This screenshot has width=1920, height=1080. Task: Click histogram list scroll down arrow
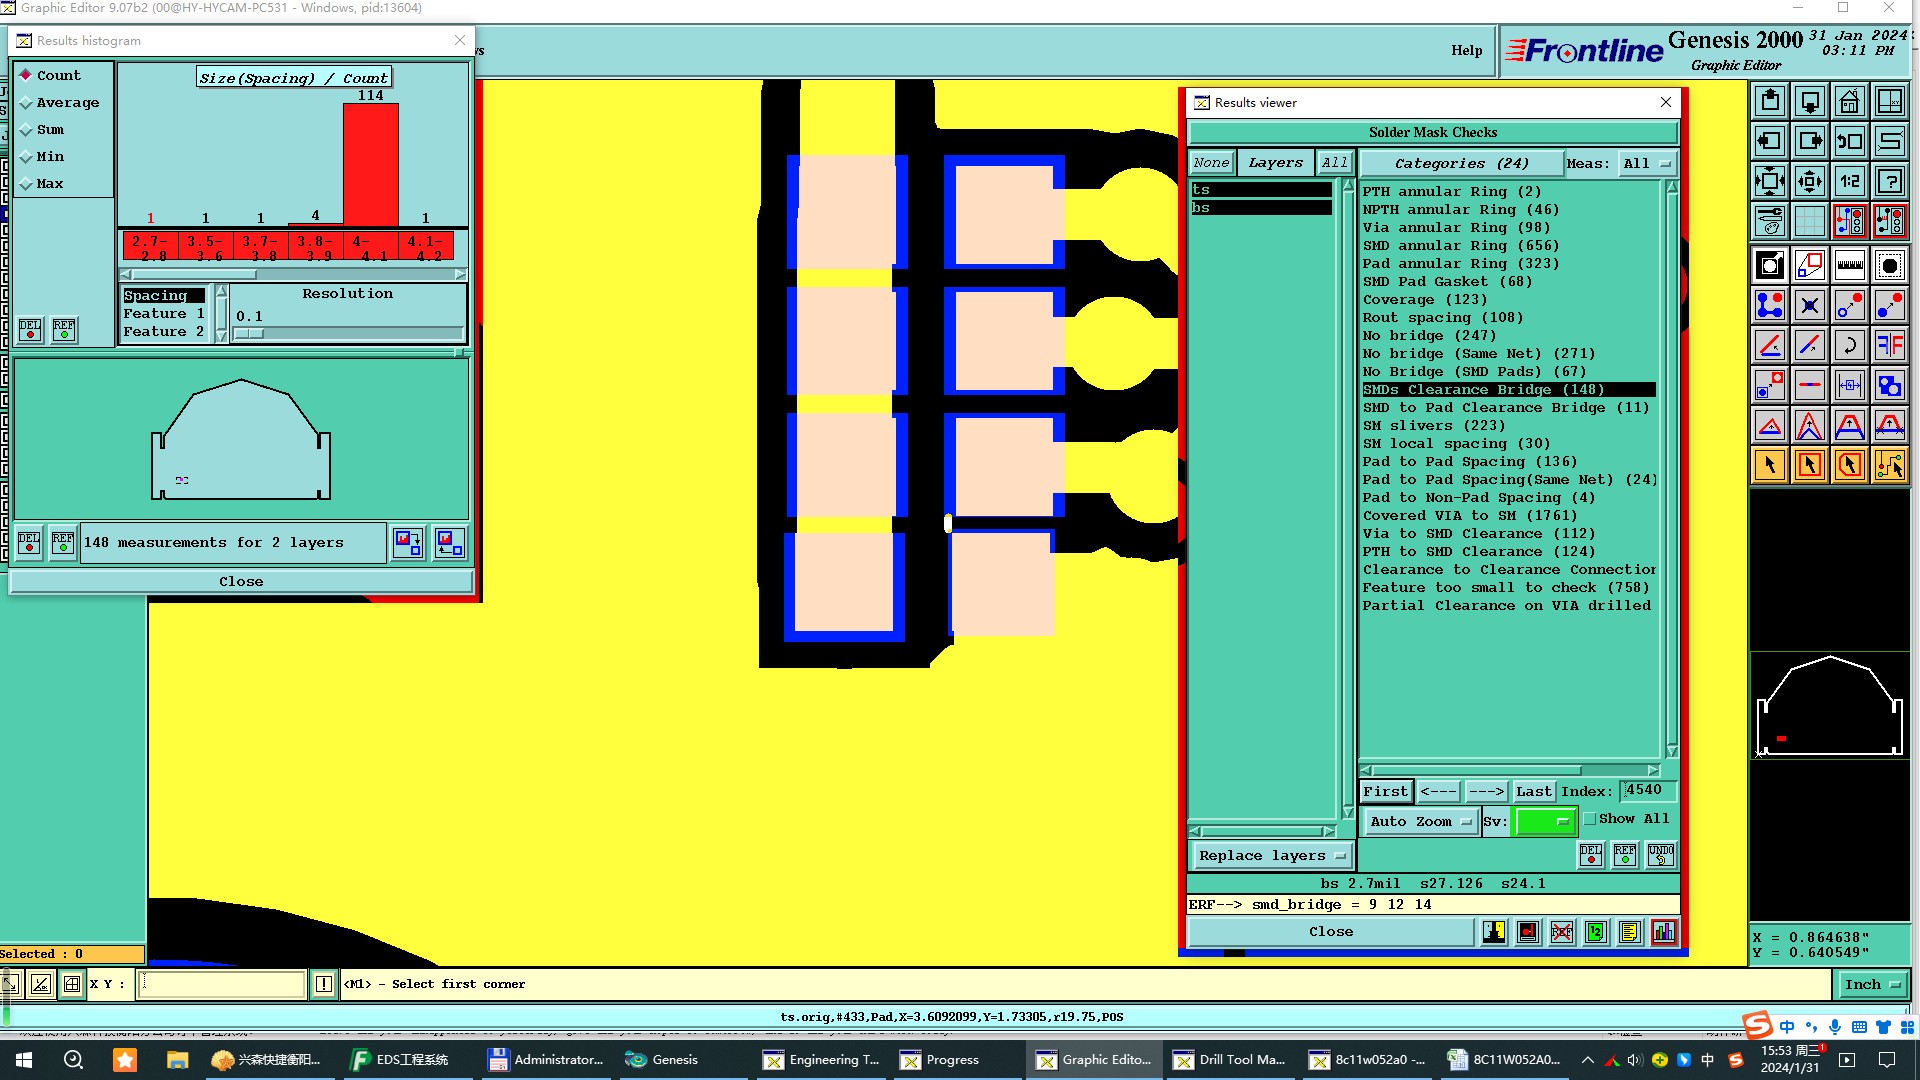(221, 337)
